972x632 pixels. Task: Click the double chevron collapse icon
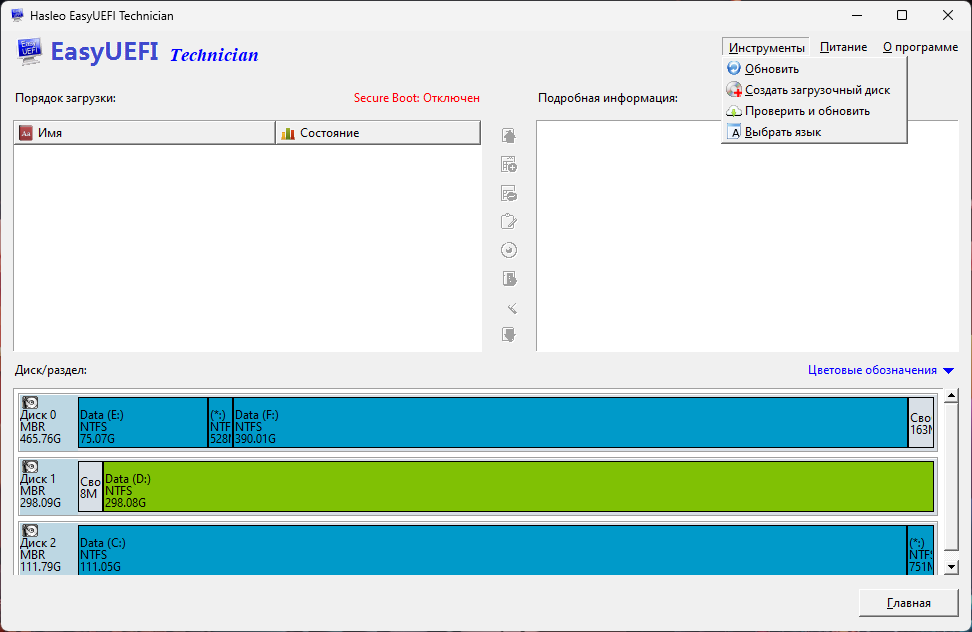(x=512, y=308)
